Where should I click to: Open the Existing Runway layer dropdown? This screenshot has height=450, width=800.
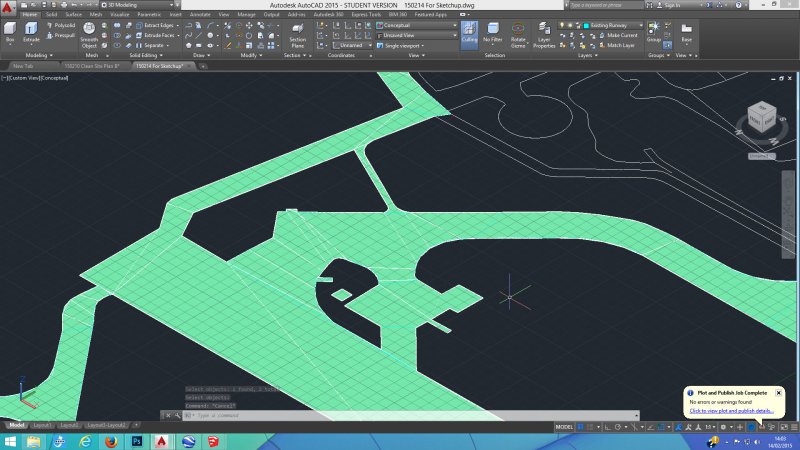click(x=612, y=25)
